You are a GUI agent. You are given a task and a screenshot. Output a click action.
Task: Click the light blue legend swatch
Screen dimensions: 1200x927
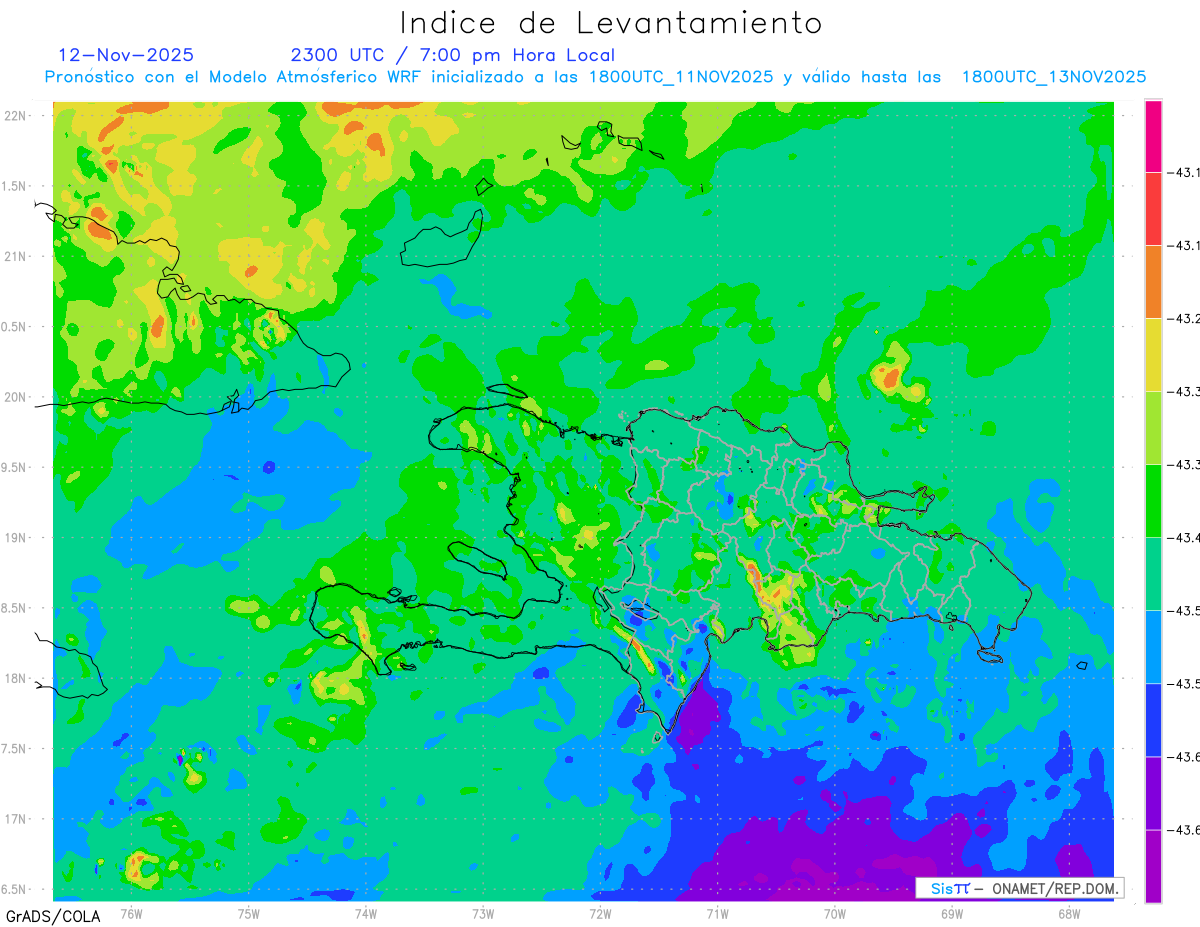[x=1153, y=647]
